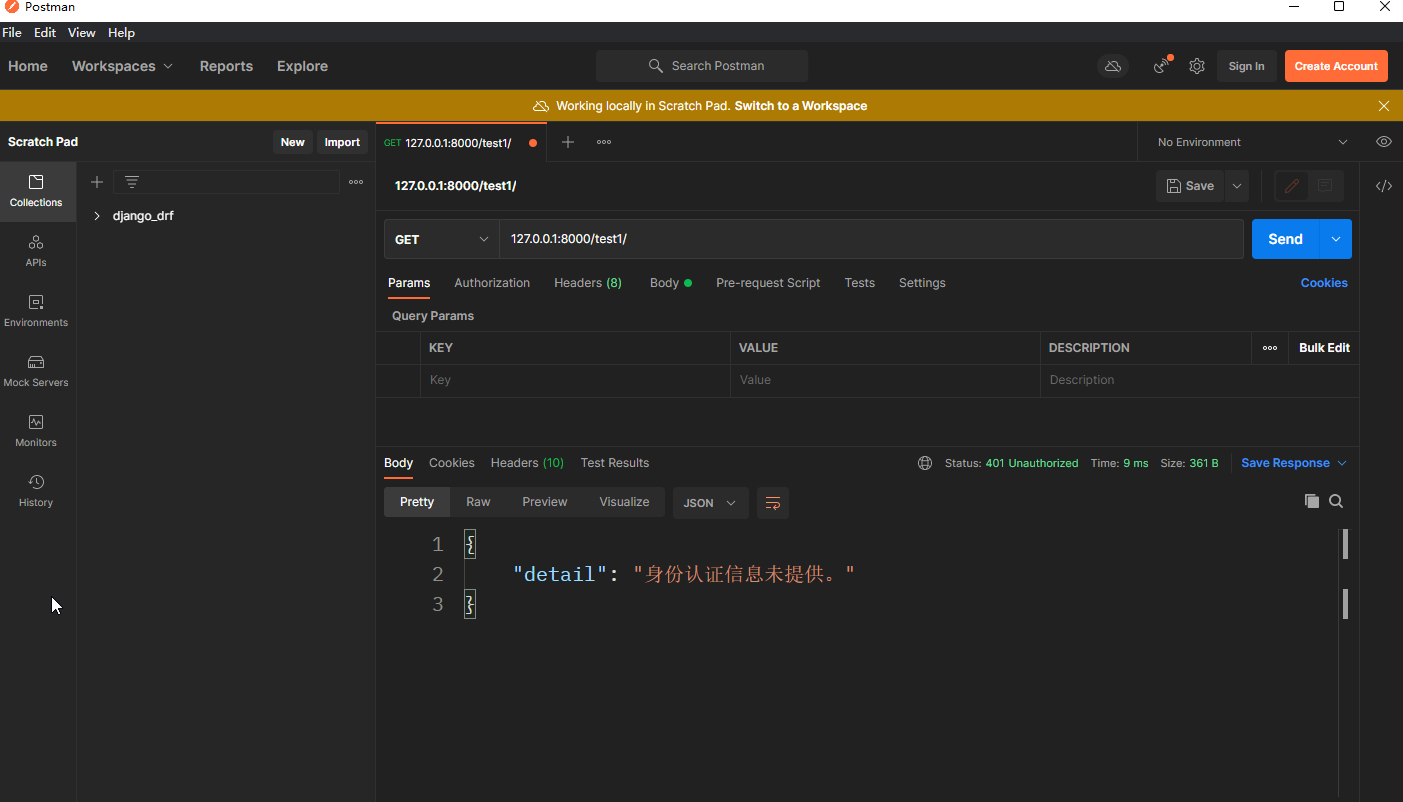Click the comments icon beside pencil
The width and height of the screenshot is (1403, 802).
click(1325, 186)
